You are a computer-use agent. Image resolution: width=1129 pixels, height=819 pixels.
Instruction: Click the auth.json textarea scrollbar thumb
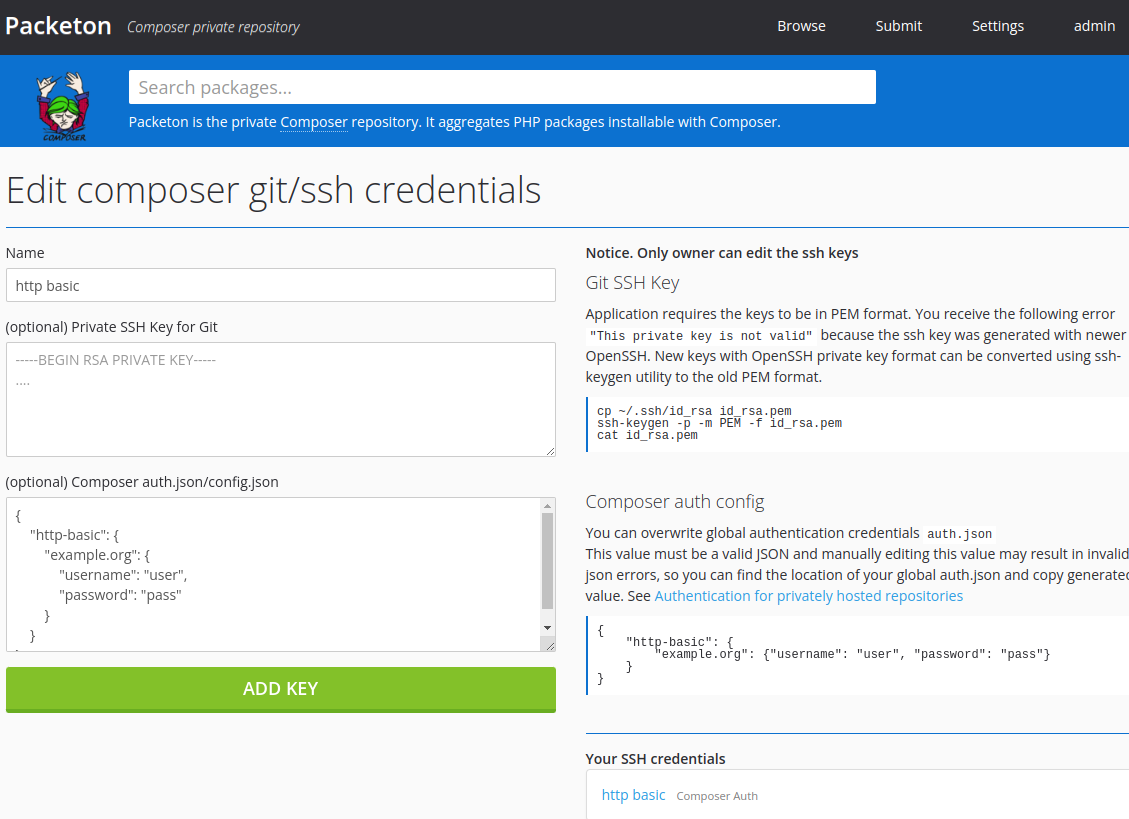[547, 560]
